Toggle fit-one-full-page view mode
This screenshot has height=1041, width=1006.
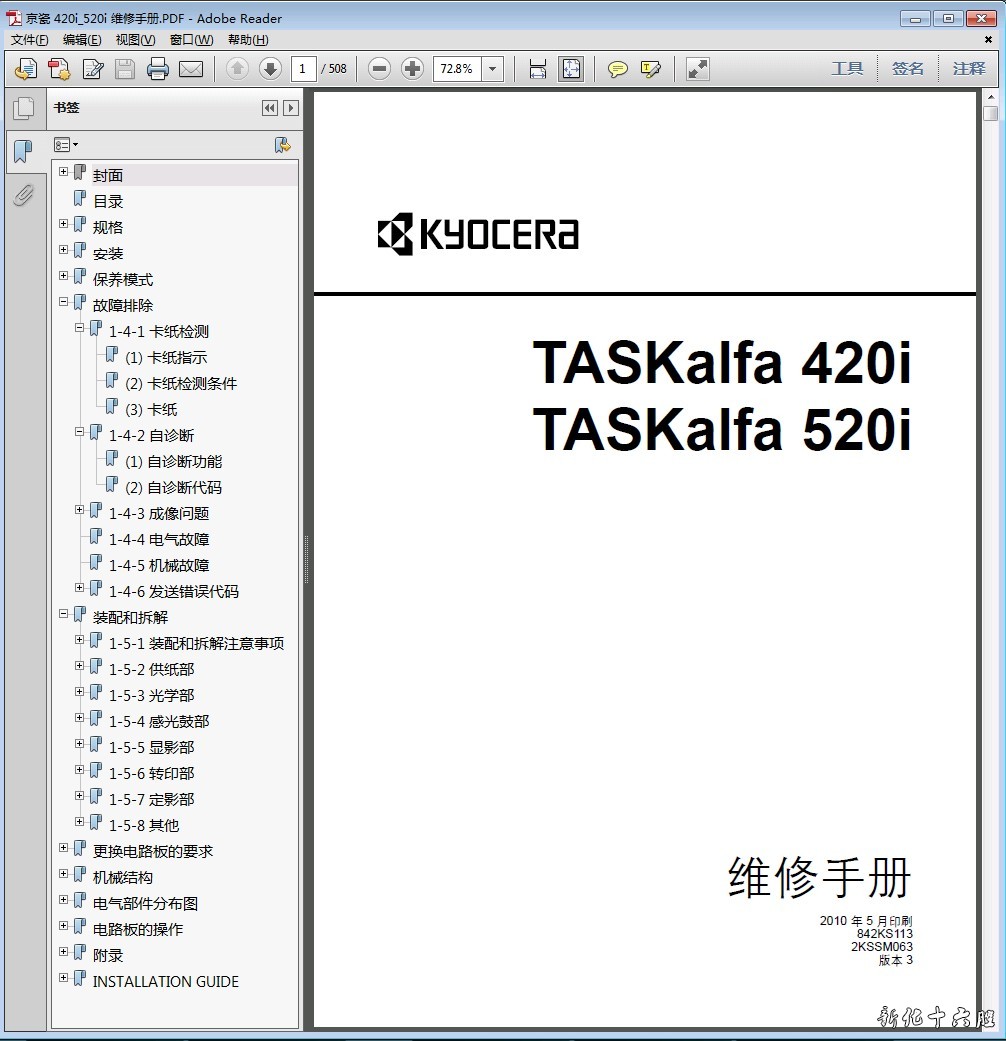[571, 69]
